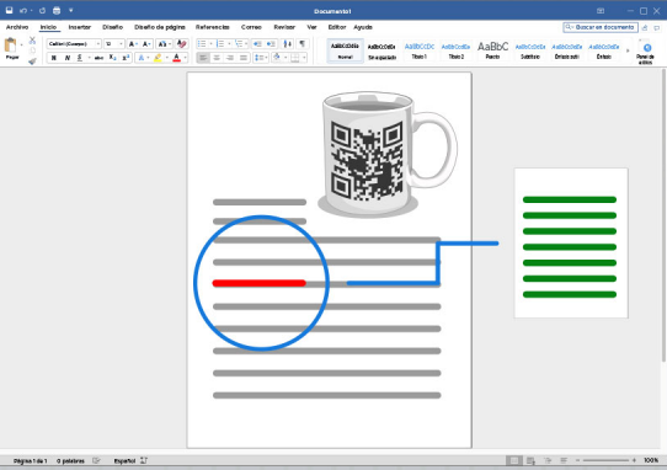This screenshot has width=667, height=470.
Task: Click the clear formatting eraser icon
Action: [x=181, y=44]
